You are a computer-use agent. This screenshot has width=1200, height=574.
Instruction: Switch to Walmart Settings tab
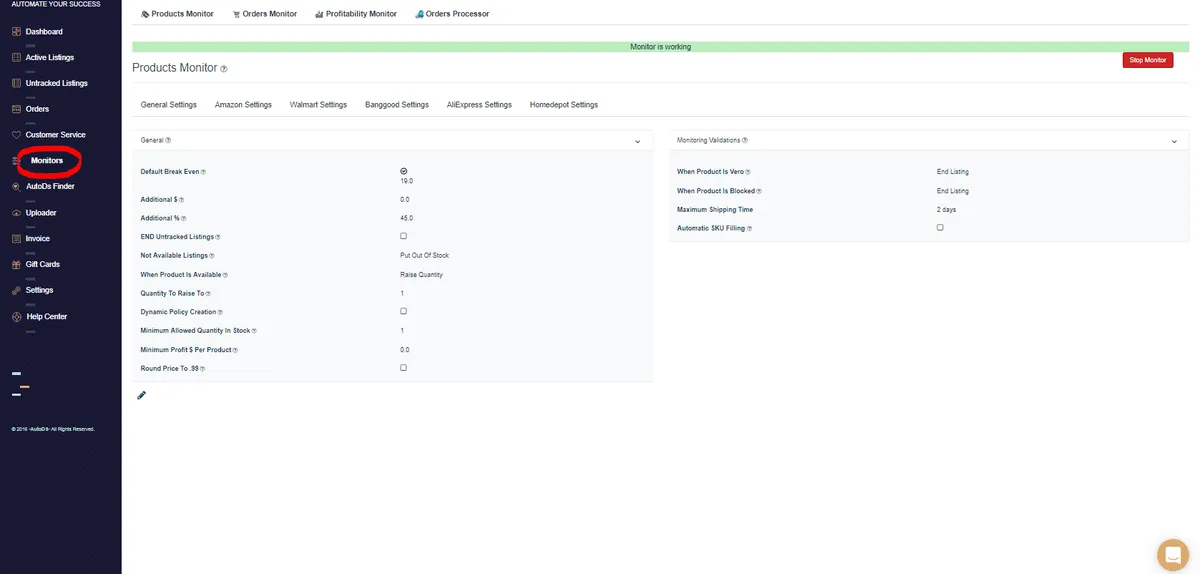pyautogui.click(x=318, y=105)
